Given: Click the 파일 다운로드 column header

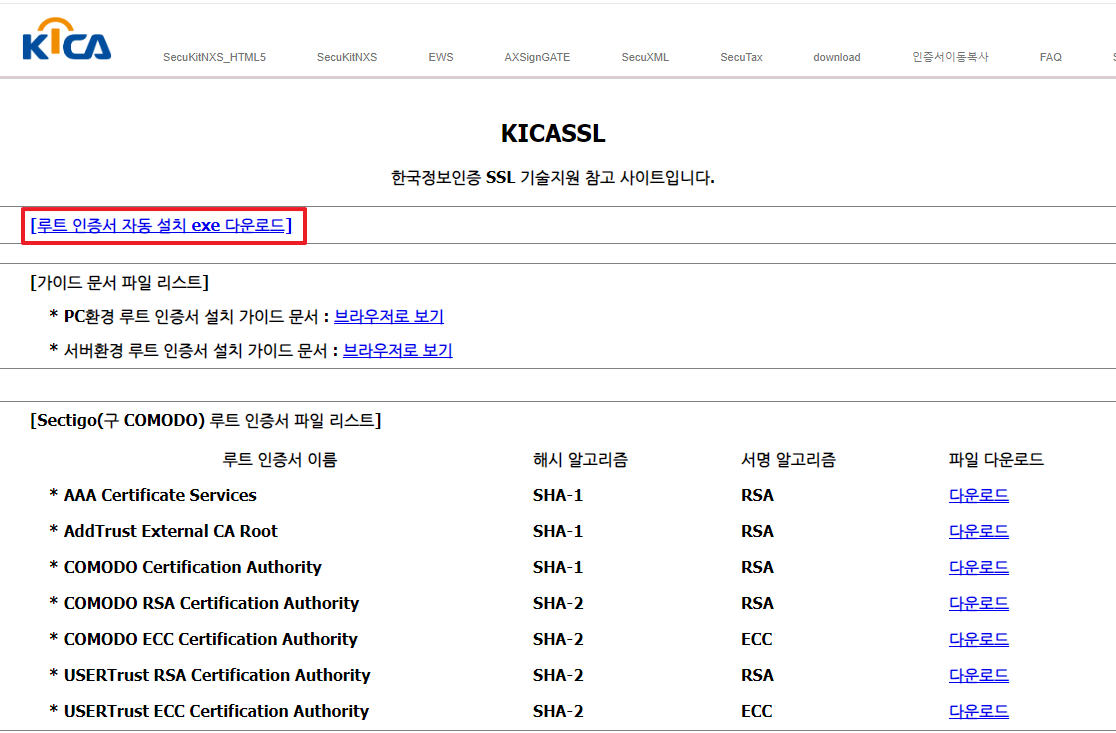Looking at the screenshot, I should coord(996,460).
